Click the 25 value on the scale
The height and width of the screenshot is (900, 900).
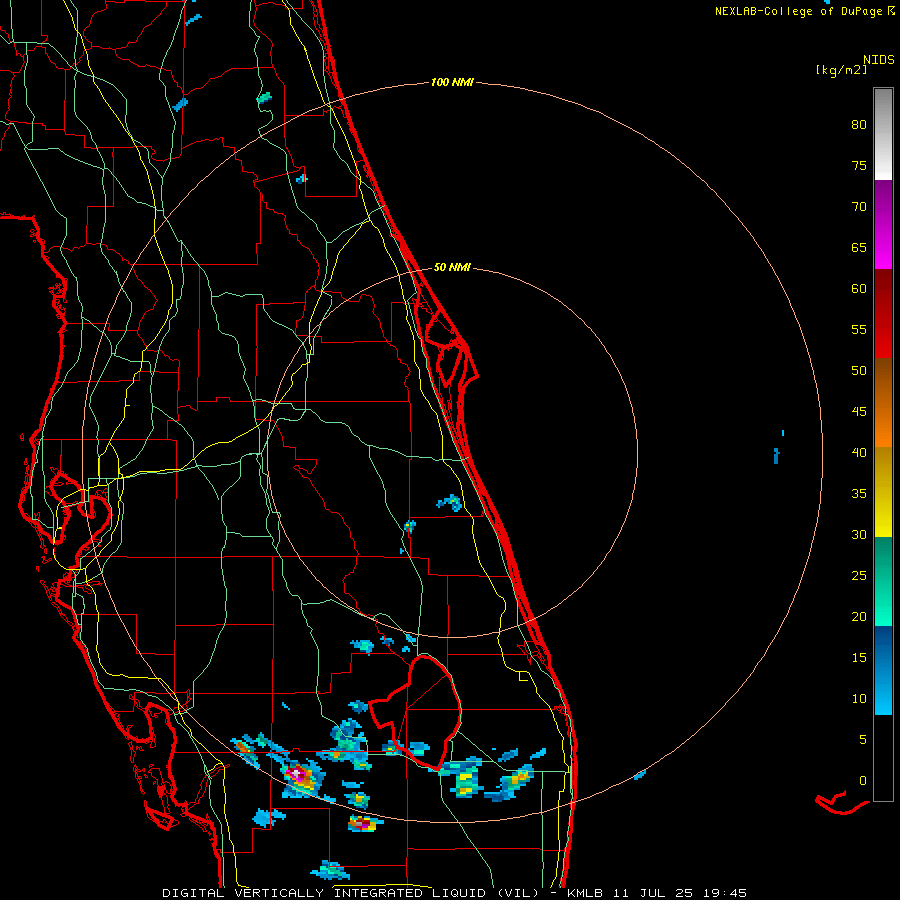click(859, 575)
